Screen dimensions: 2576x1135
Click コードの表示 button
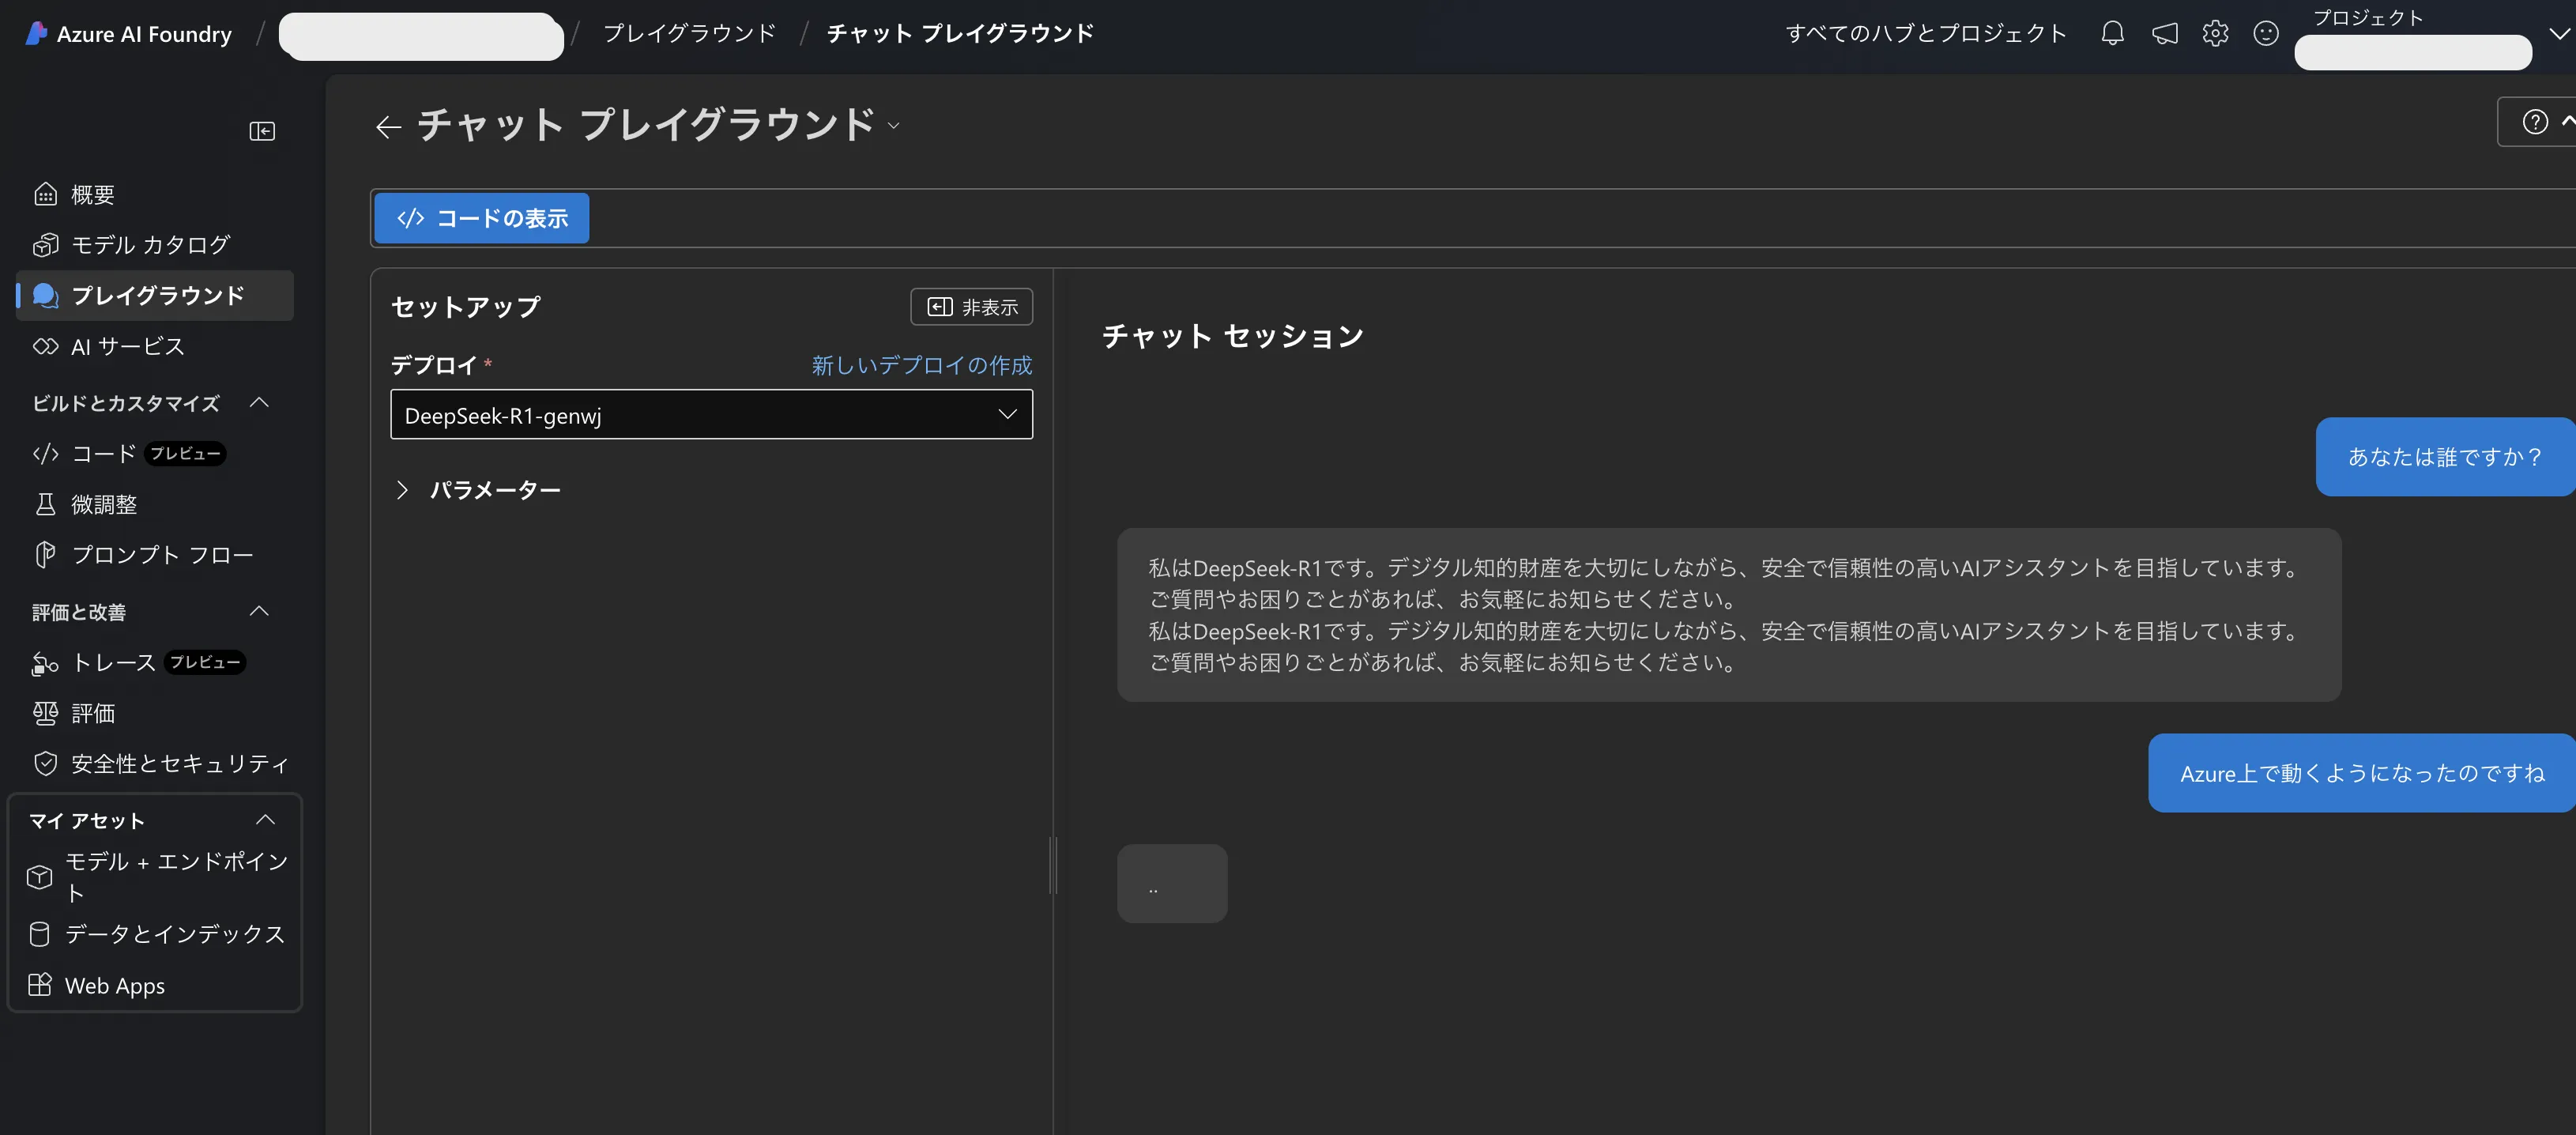pos(481,218)
